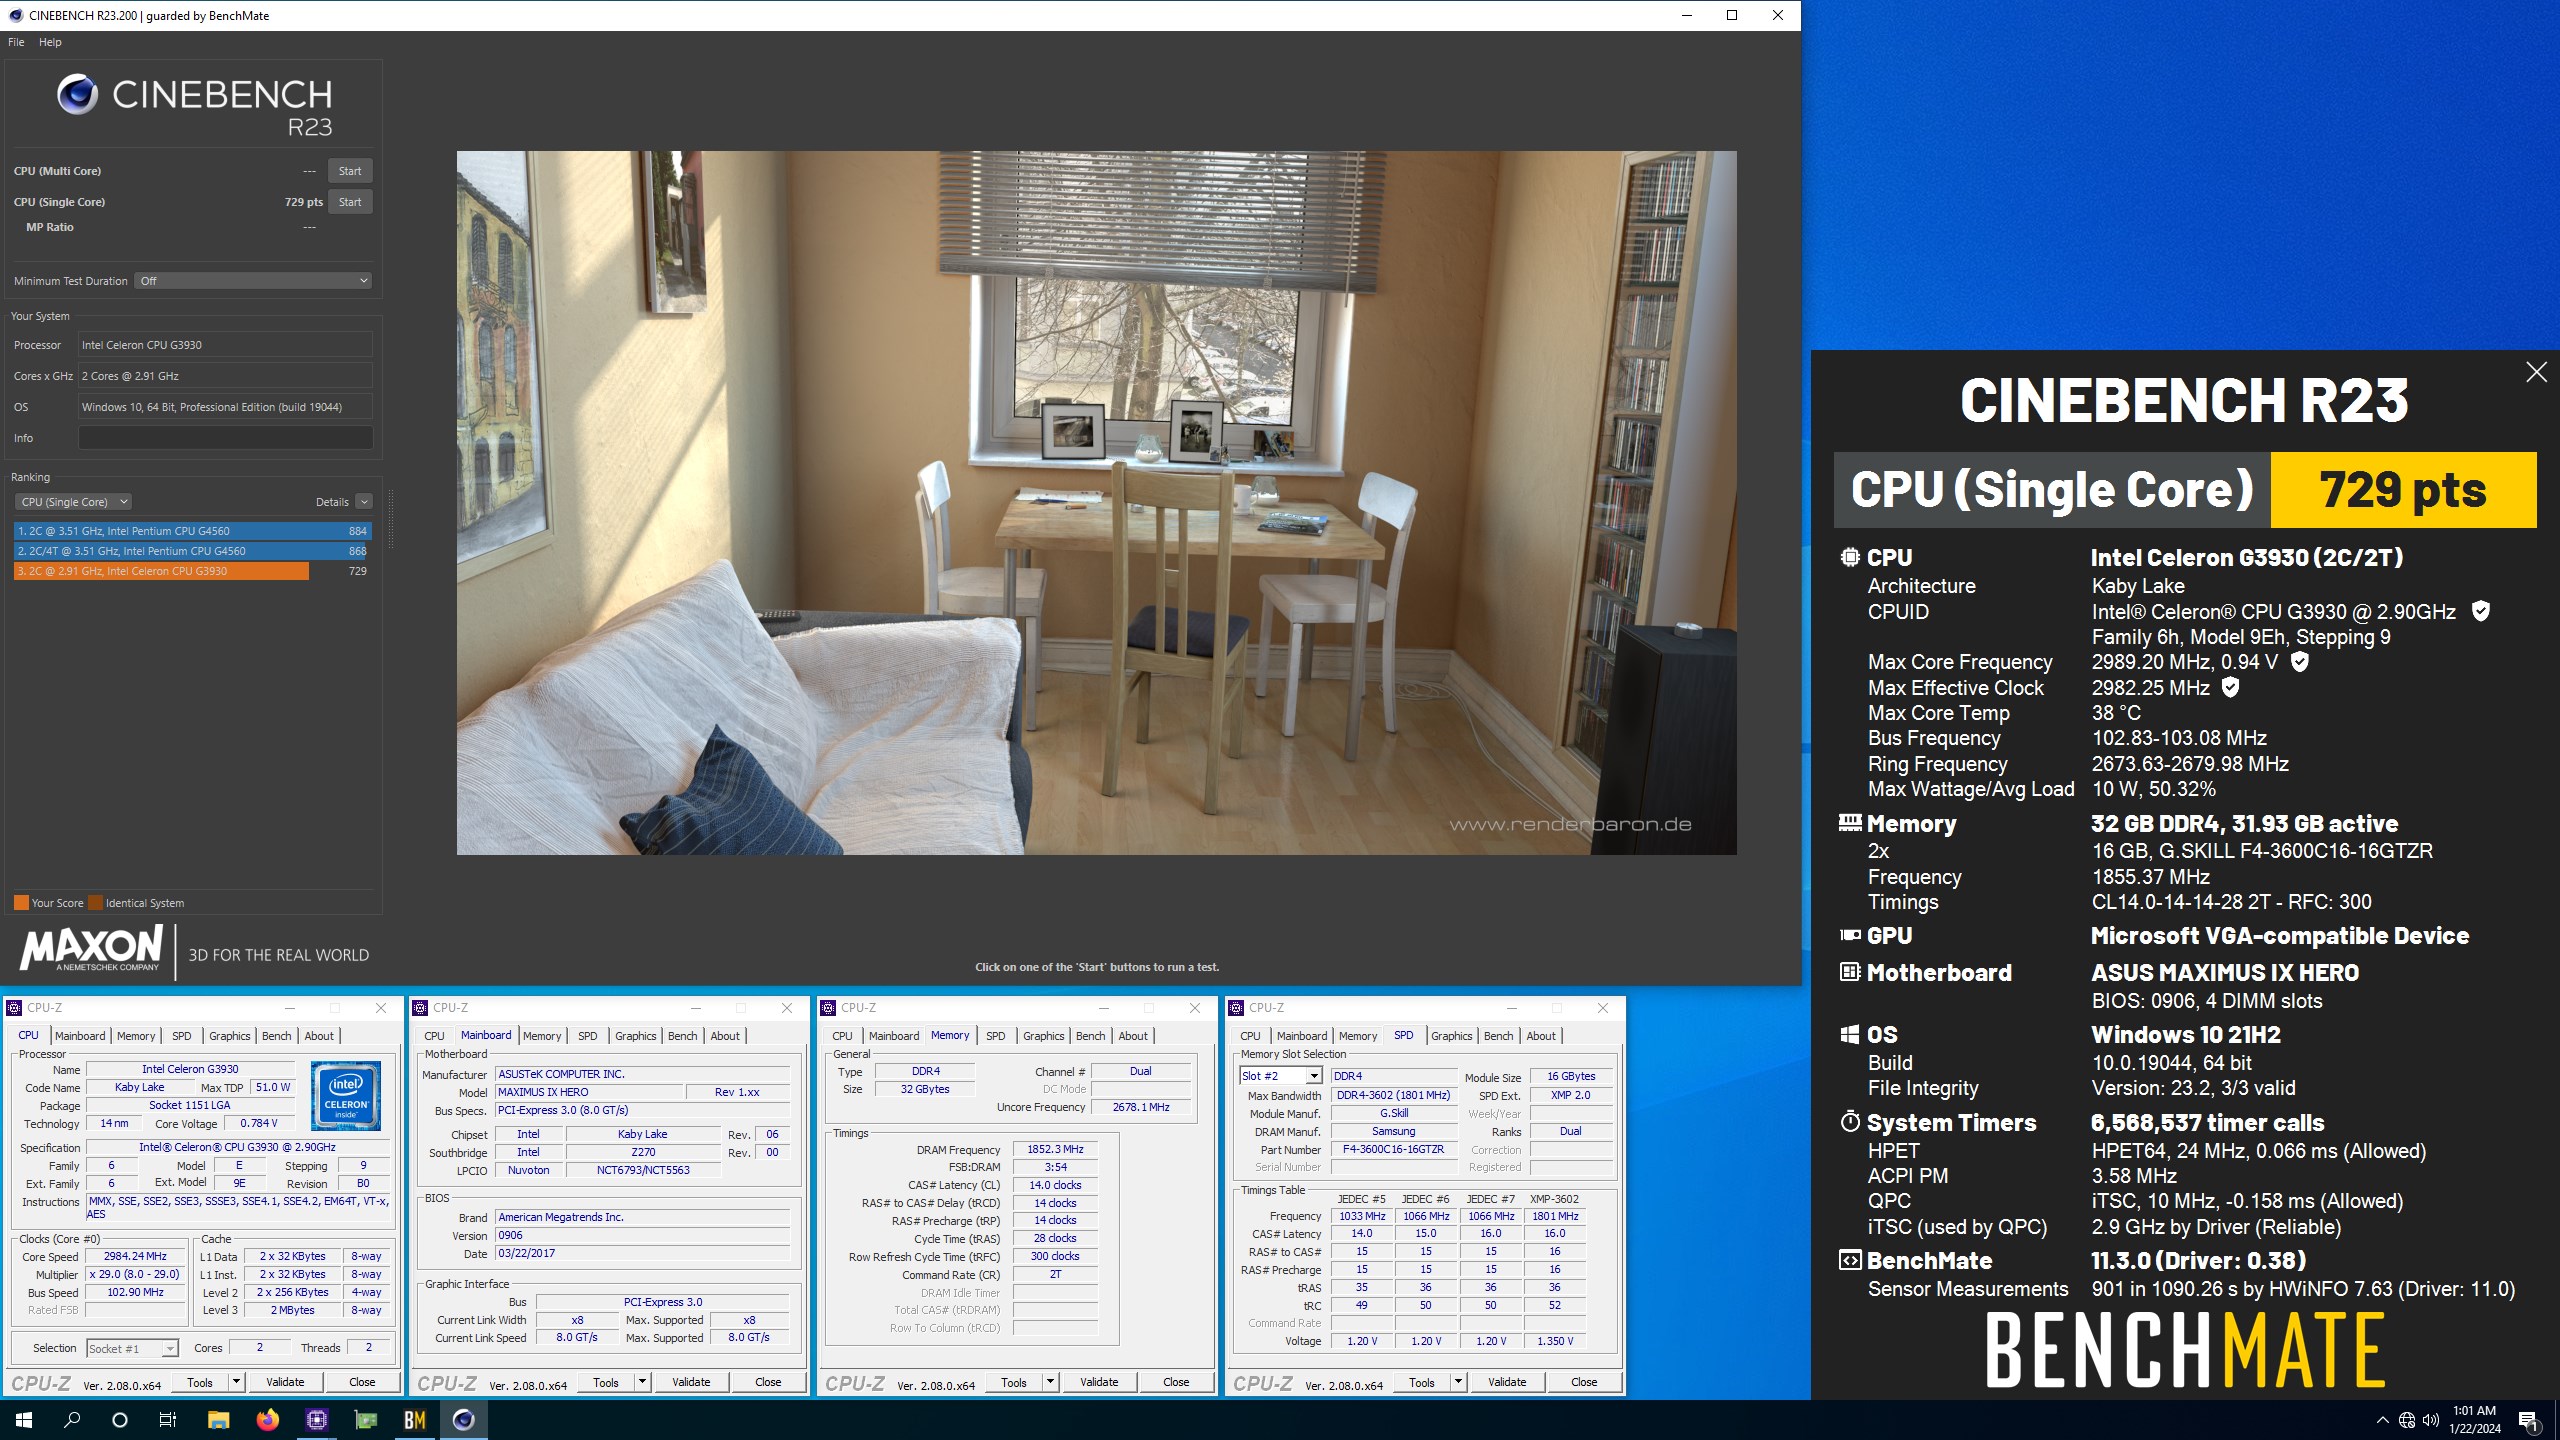The image size is (2560, 1440).
Task: Click the MAXON logo
Action: click(91, 947)
